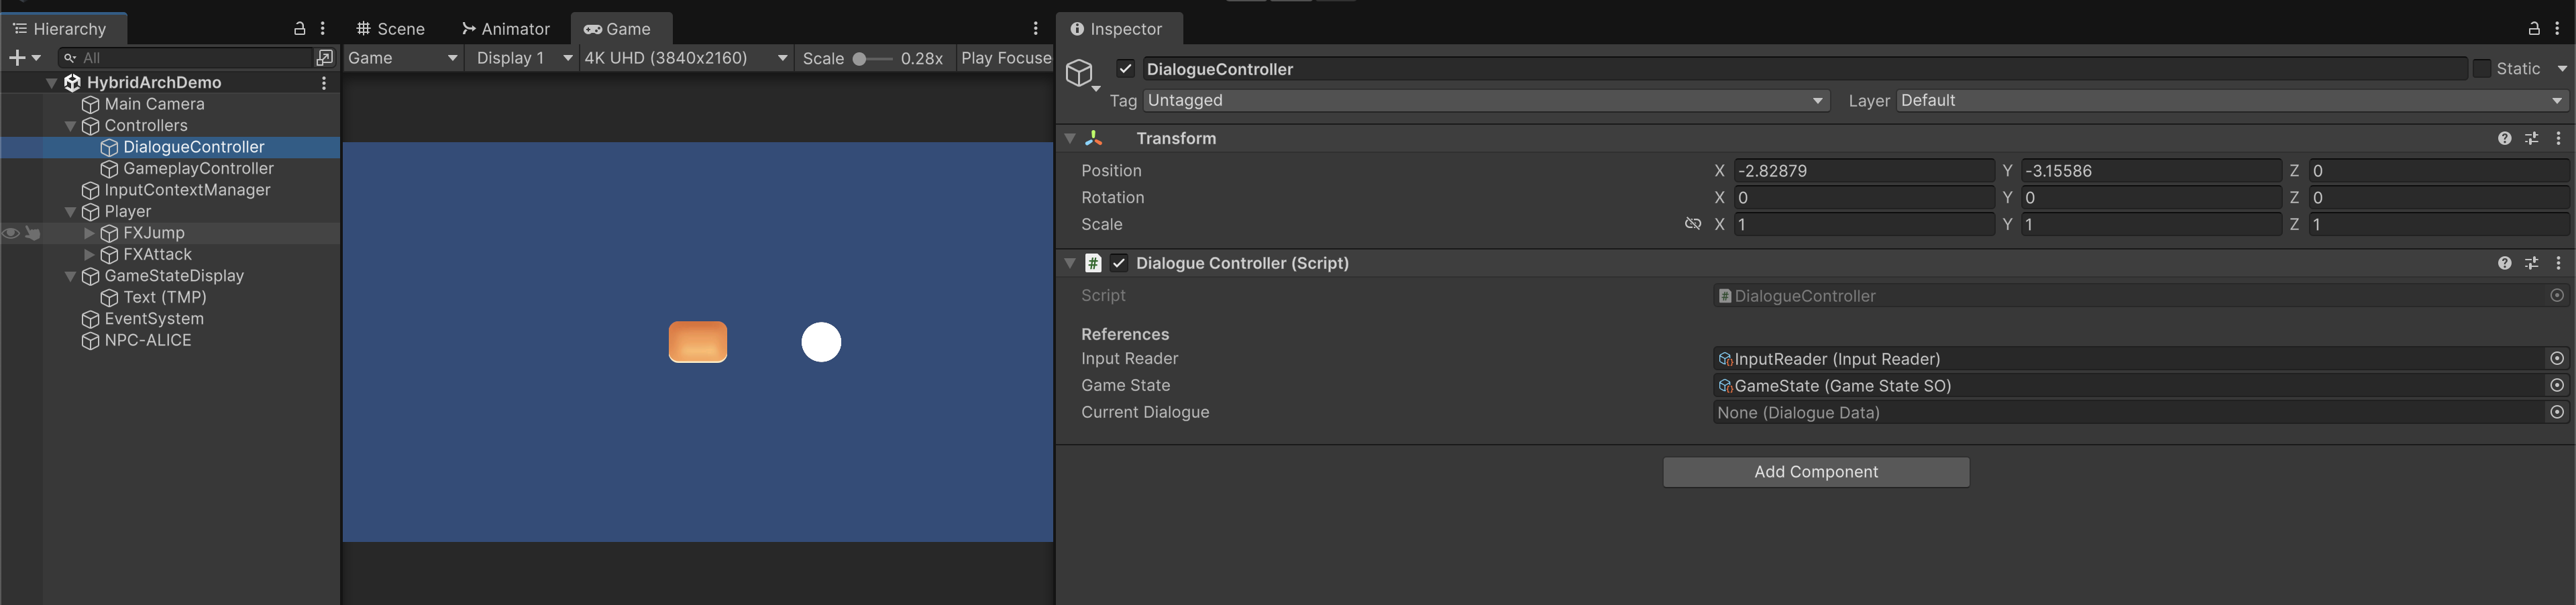Click the object picker for Current Dialogue
This screenshot has width=2576, height=605.
click(2556, 412)
